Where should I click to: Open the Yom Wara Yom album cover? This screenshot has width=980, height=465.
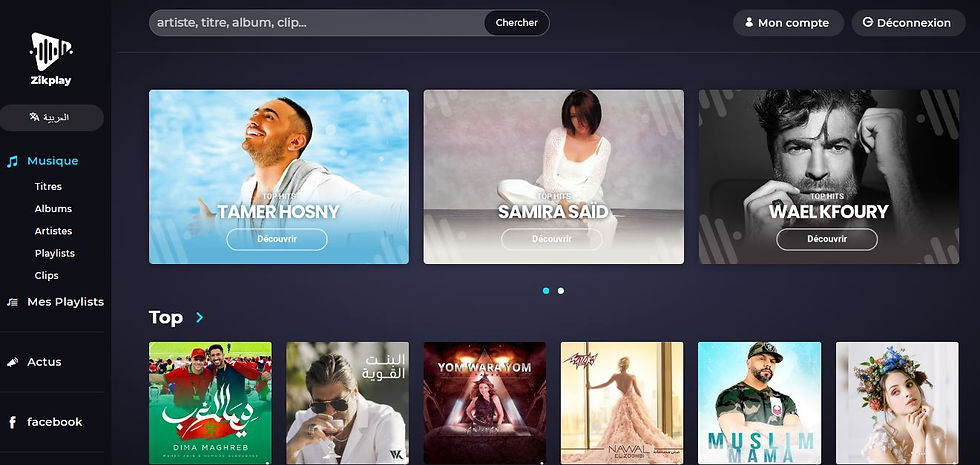pos(485,403)
